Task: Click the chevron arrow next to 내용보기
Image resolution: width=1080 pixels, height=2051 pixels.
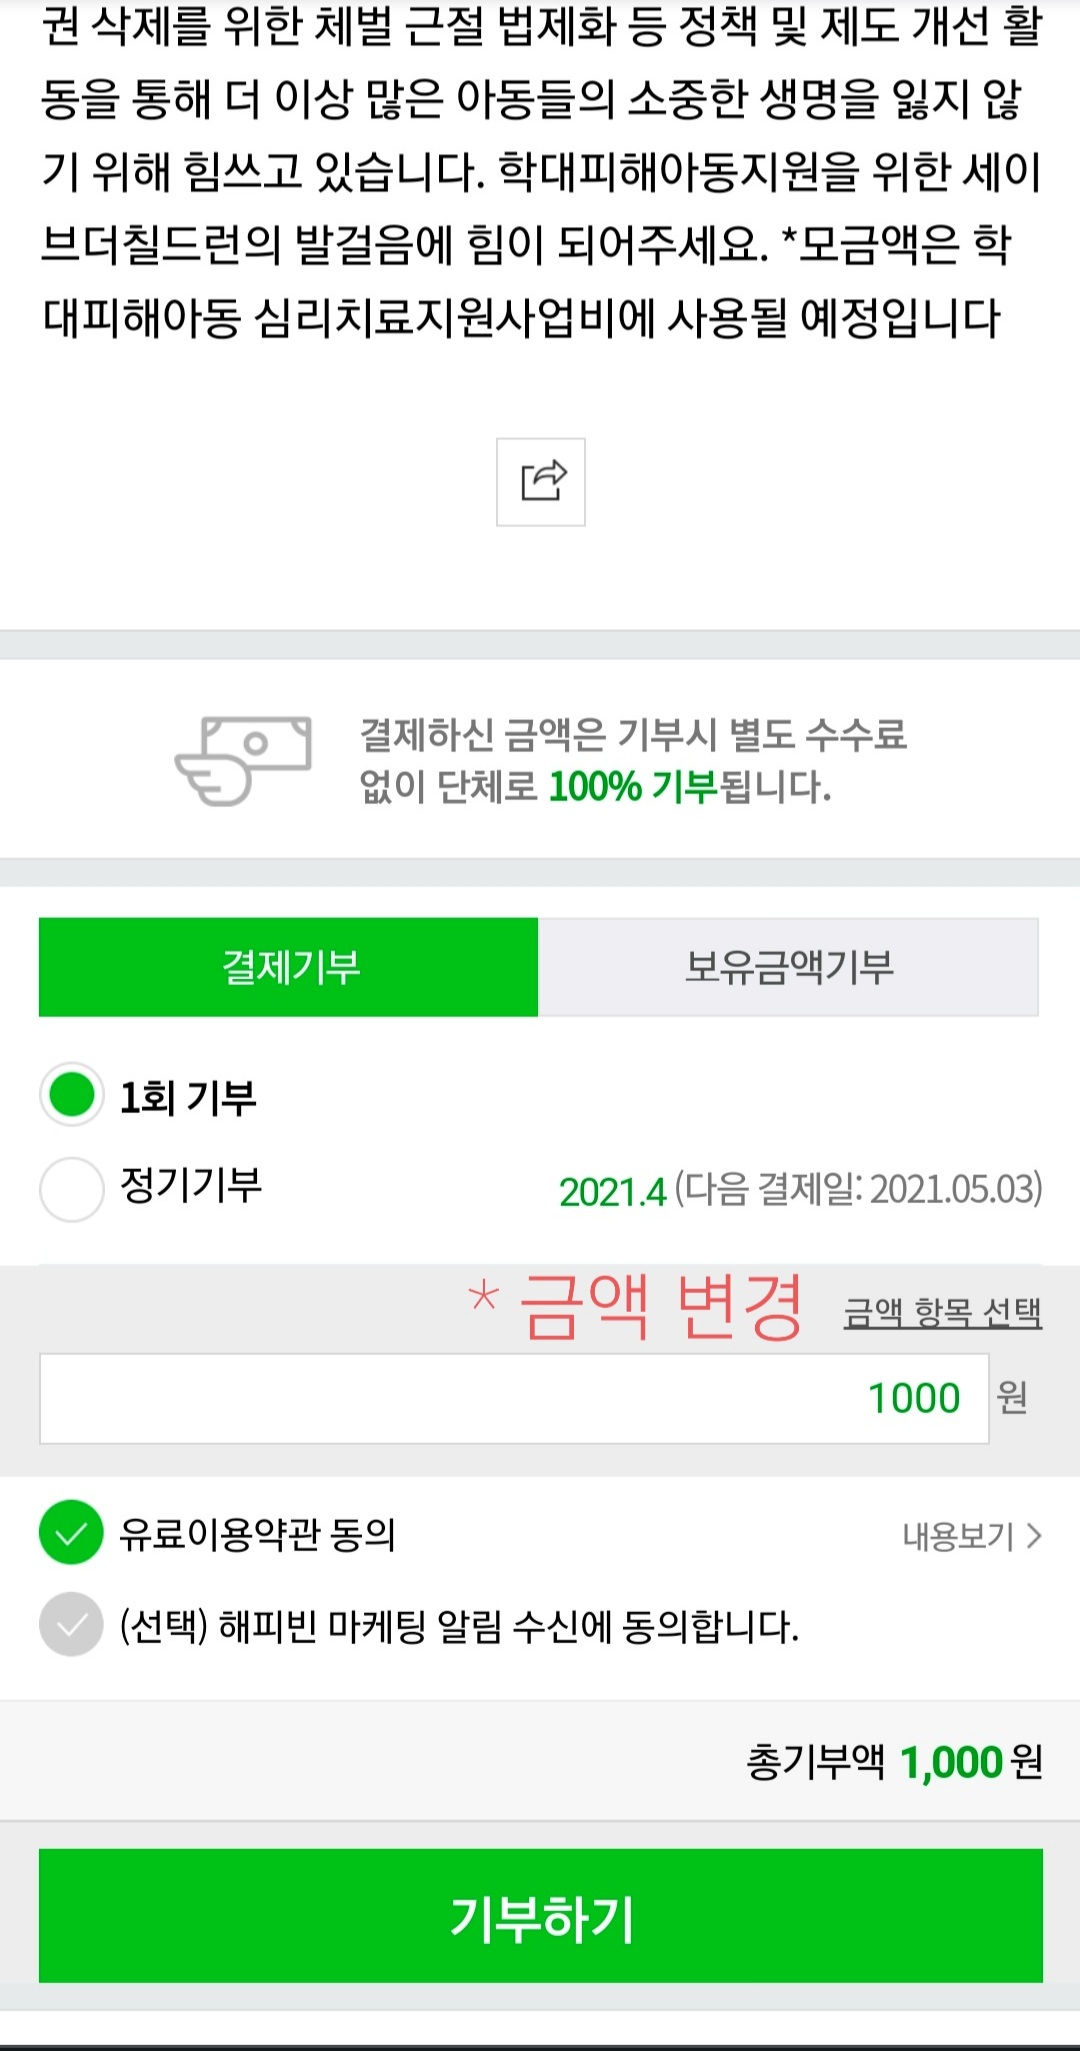Action: [x=1034, y=1535]
